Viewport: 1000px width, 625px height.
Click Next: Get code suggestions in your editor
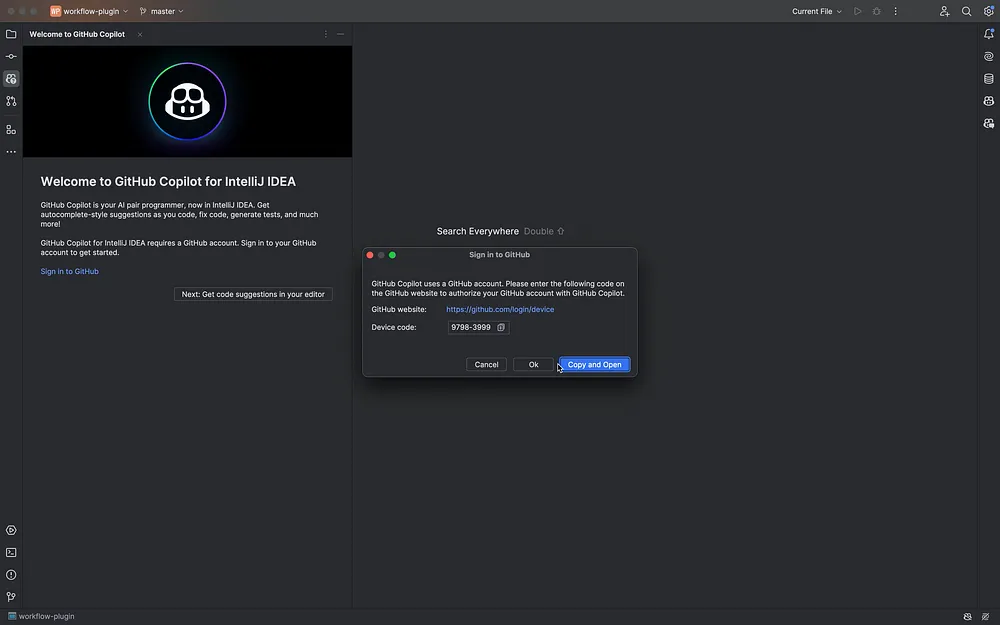(x=253, y=294)
